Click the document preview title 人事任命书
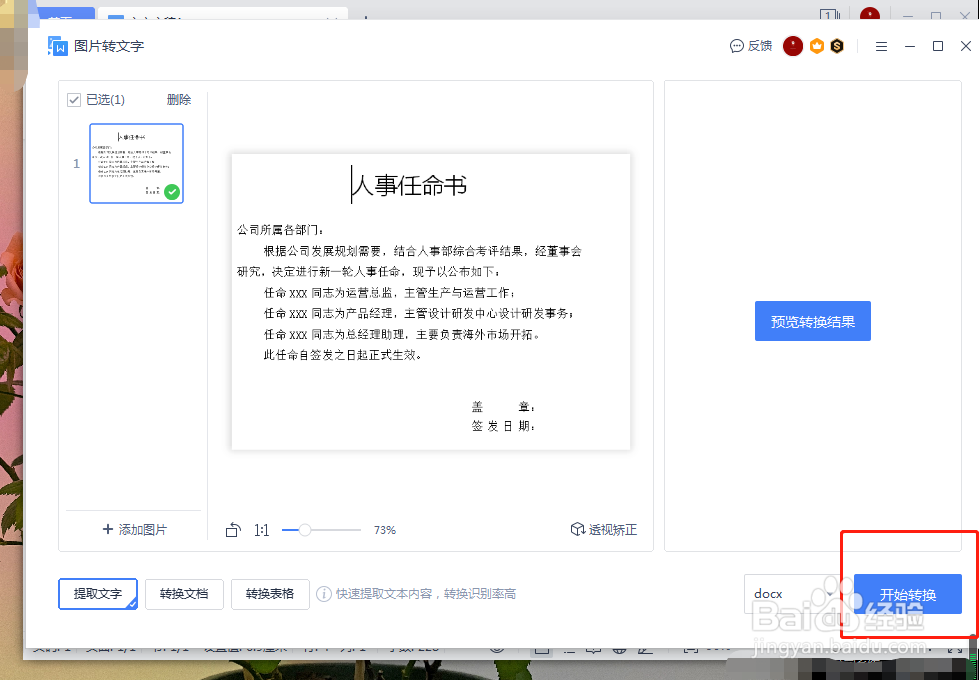 [410, 185]
